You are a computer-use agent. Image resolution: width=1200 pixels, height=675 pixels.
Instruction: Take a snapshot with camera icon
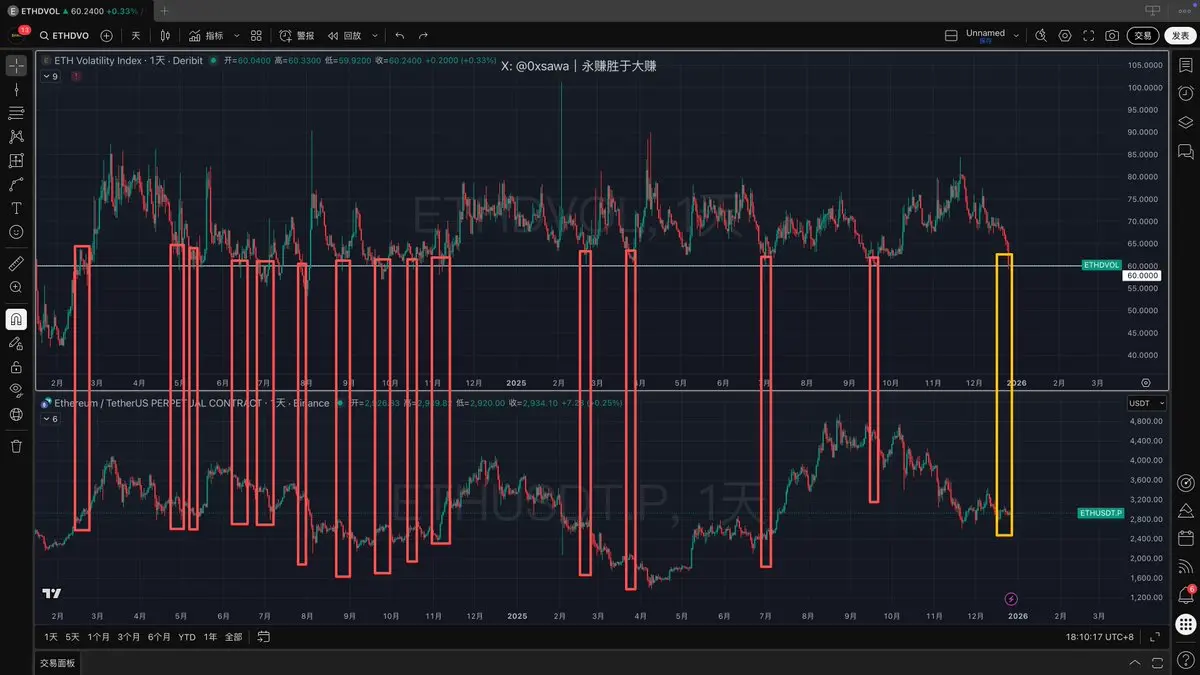coord(1112,35)
